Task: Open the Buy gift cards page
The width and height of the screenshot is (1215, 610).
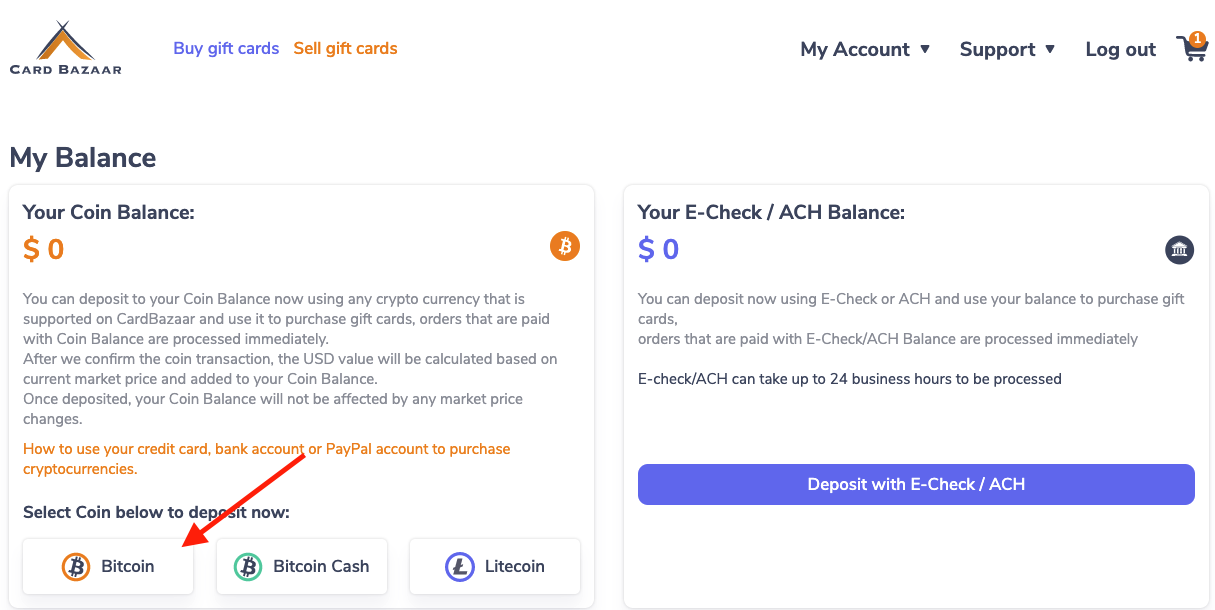Action: click(226, 48)
